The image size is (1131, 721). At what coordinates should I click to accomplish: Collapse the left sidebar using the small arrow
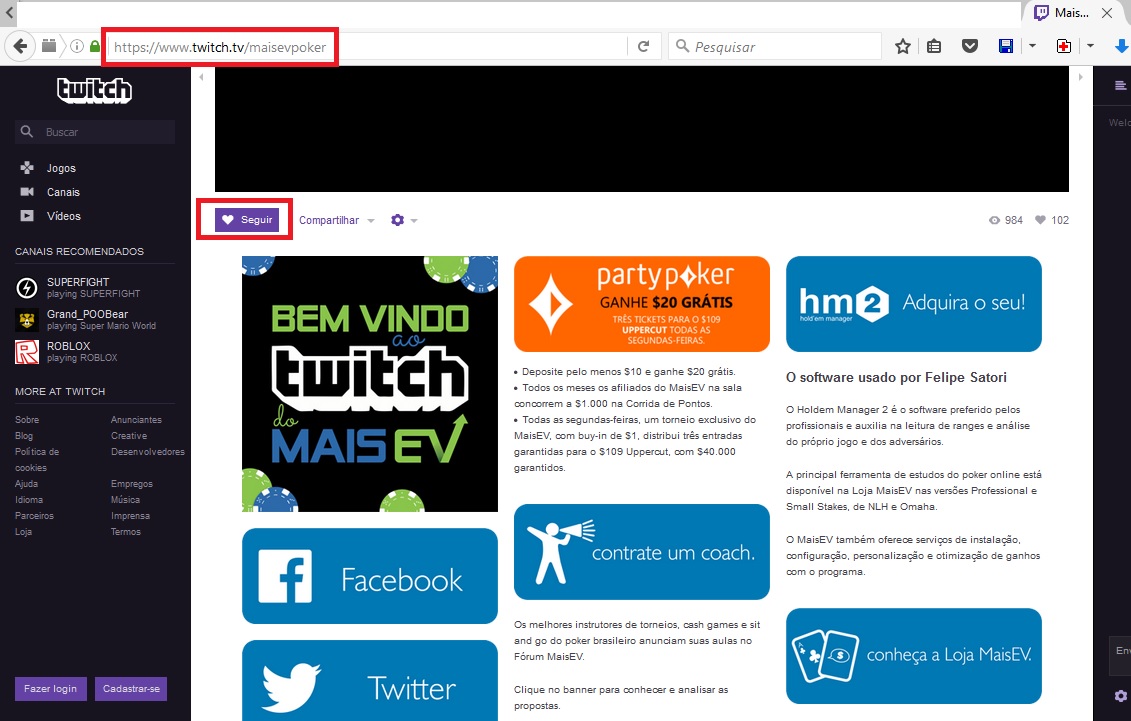coord(201,76)
